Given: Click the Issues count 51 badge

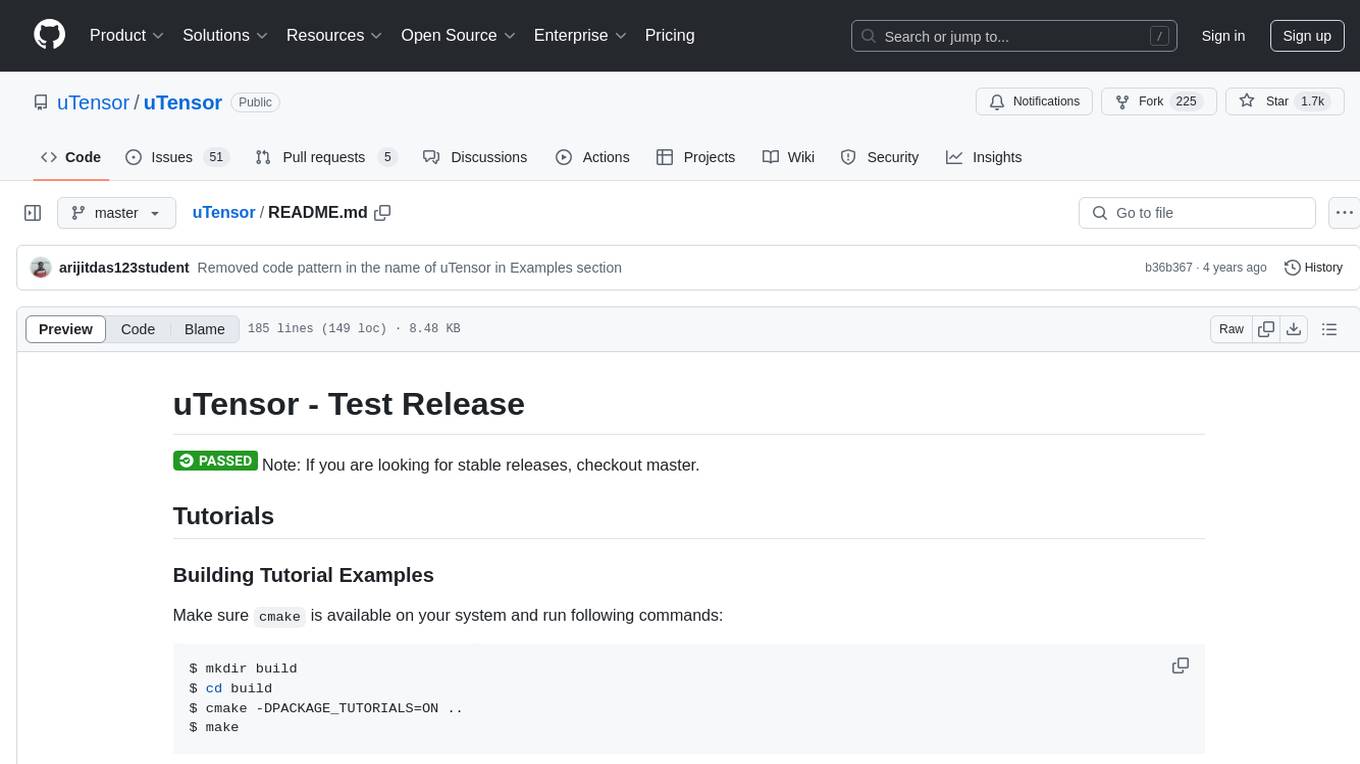Looking at the screenshot, I should 215,157.
